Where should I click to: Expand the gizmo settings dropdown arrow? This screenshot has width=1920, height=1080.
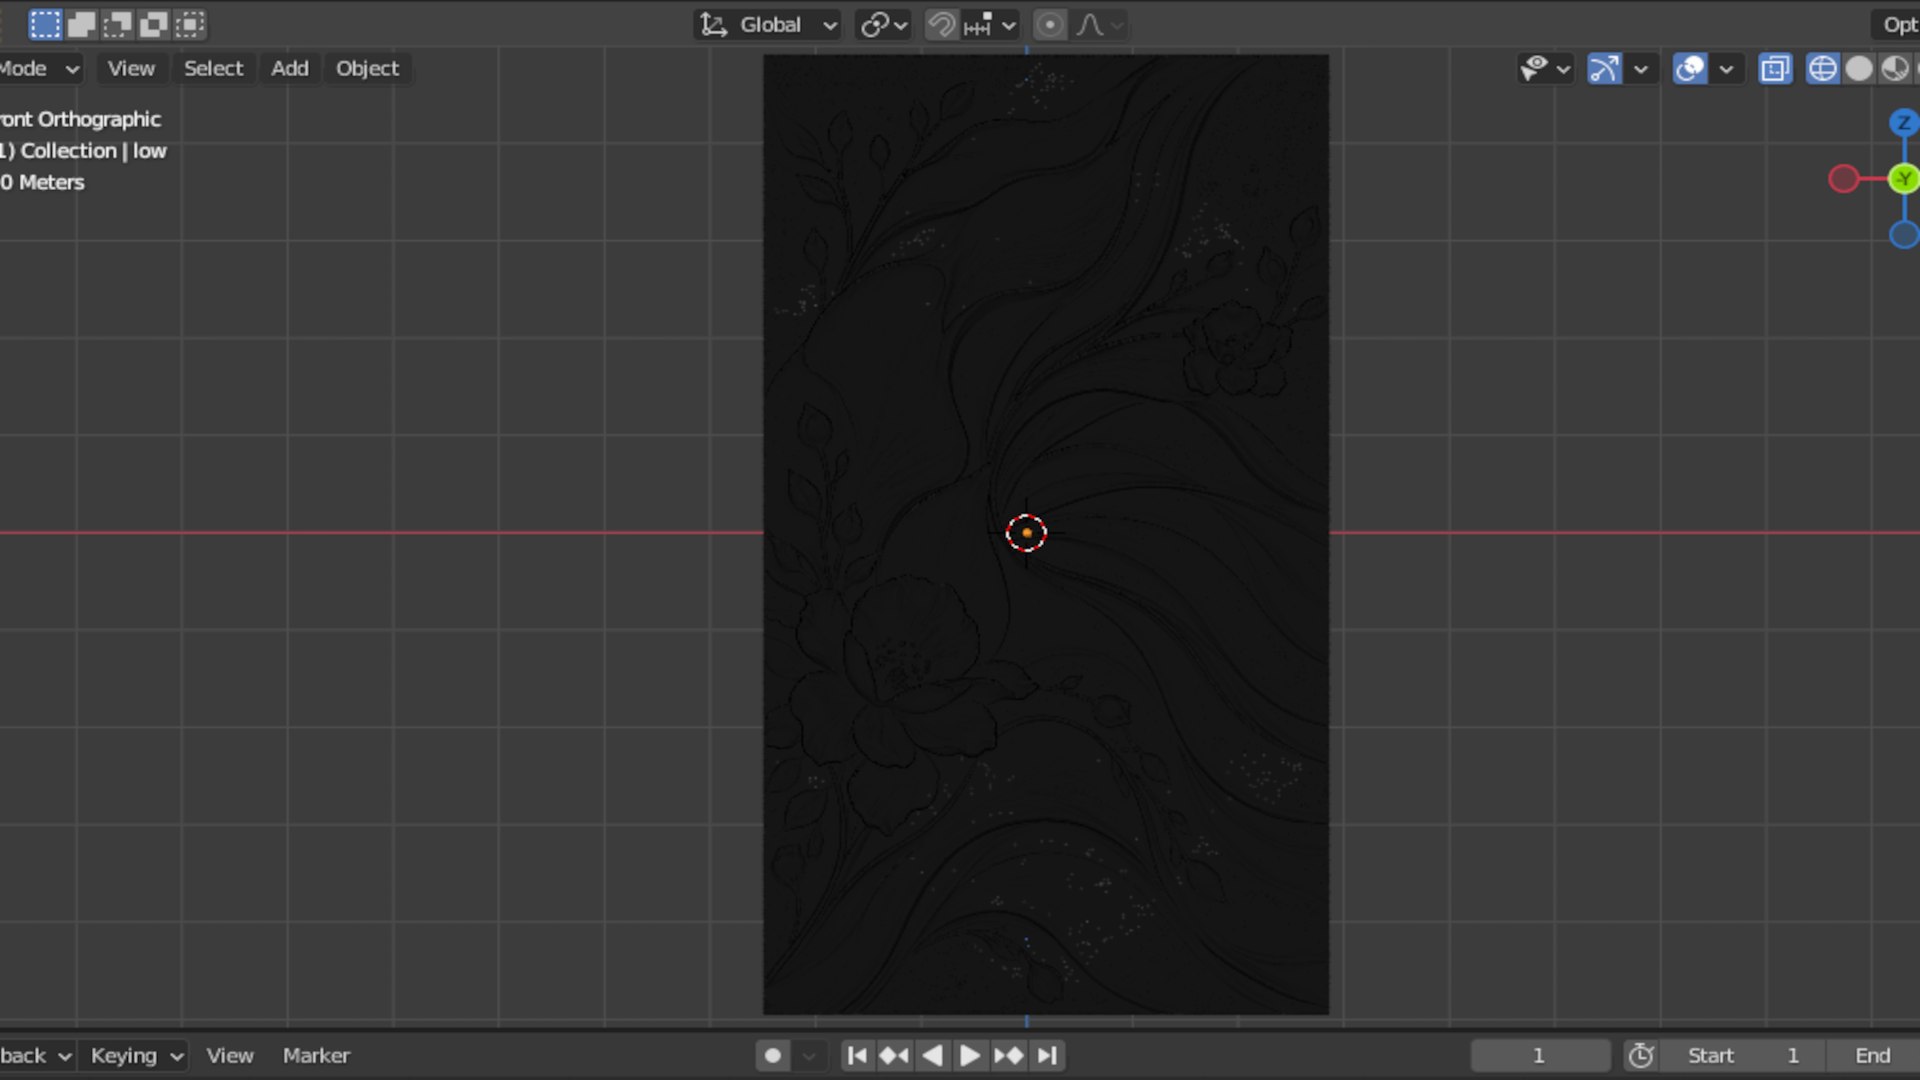(x=1641, y=69)
